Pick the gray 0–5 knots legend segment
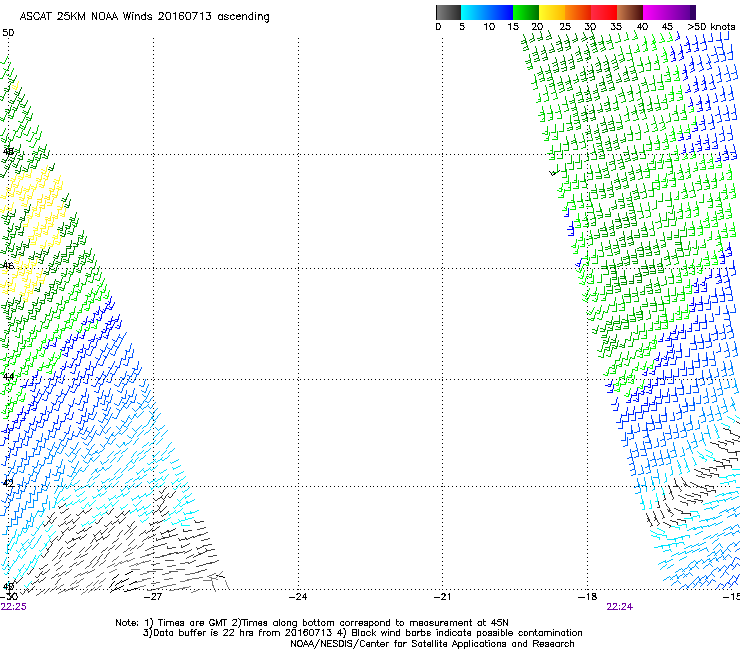The image size is (740, 650). click(448, 12)
